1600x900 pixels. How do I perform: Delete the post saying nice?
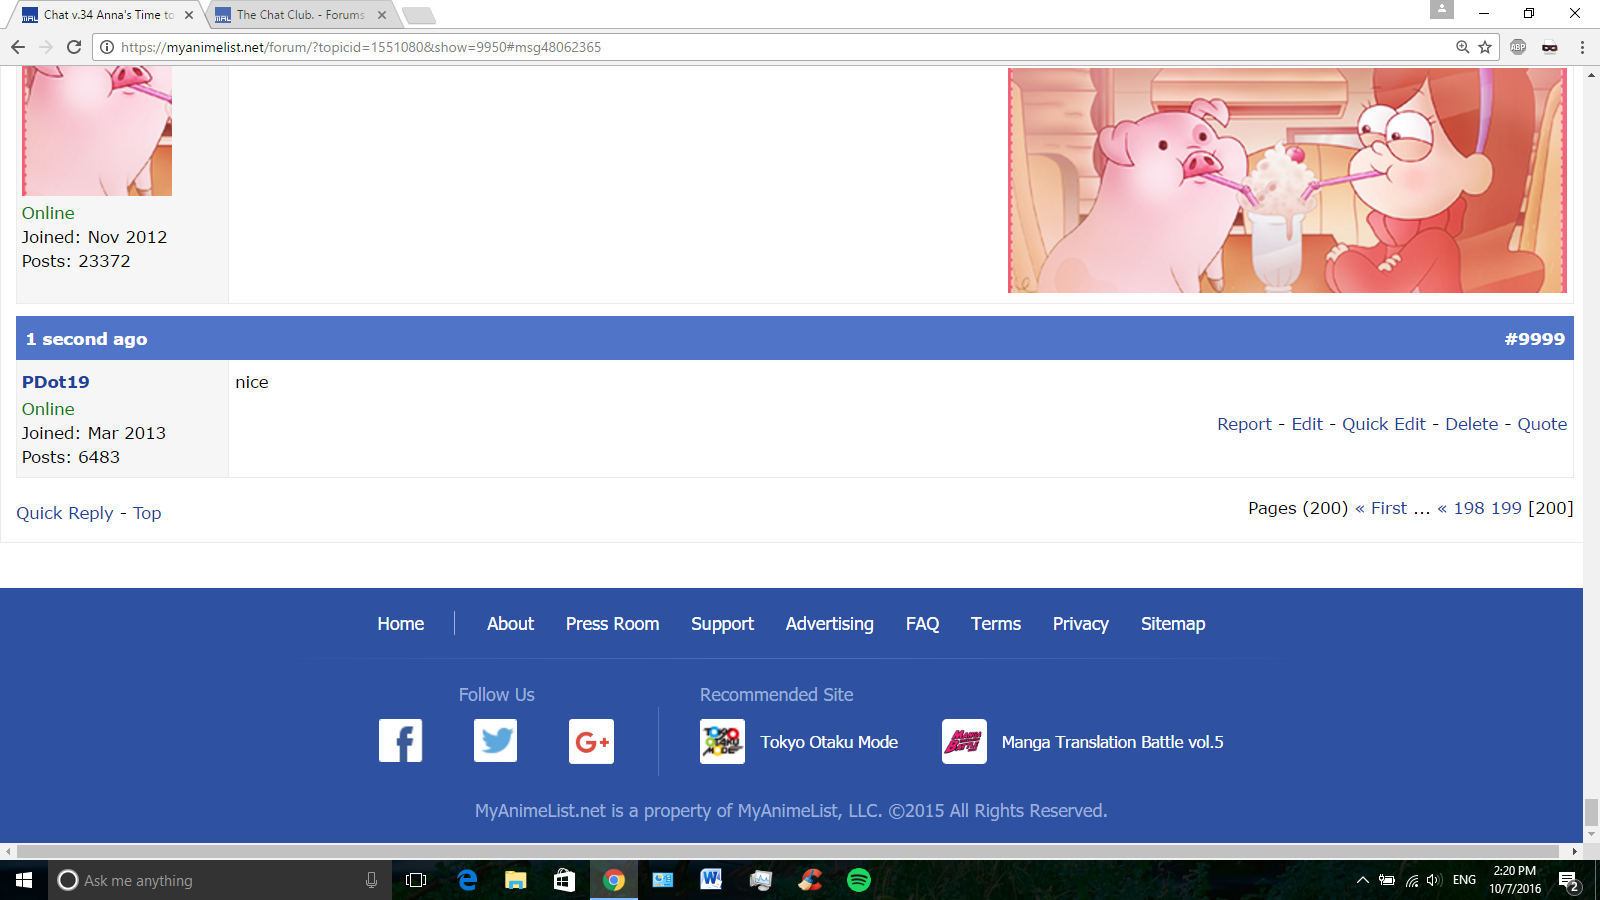(1472, 424)
